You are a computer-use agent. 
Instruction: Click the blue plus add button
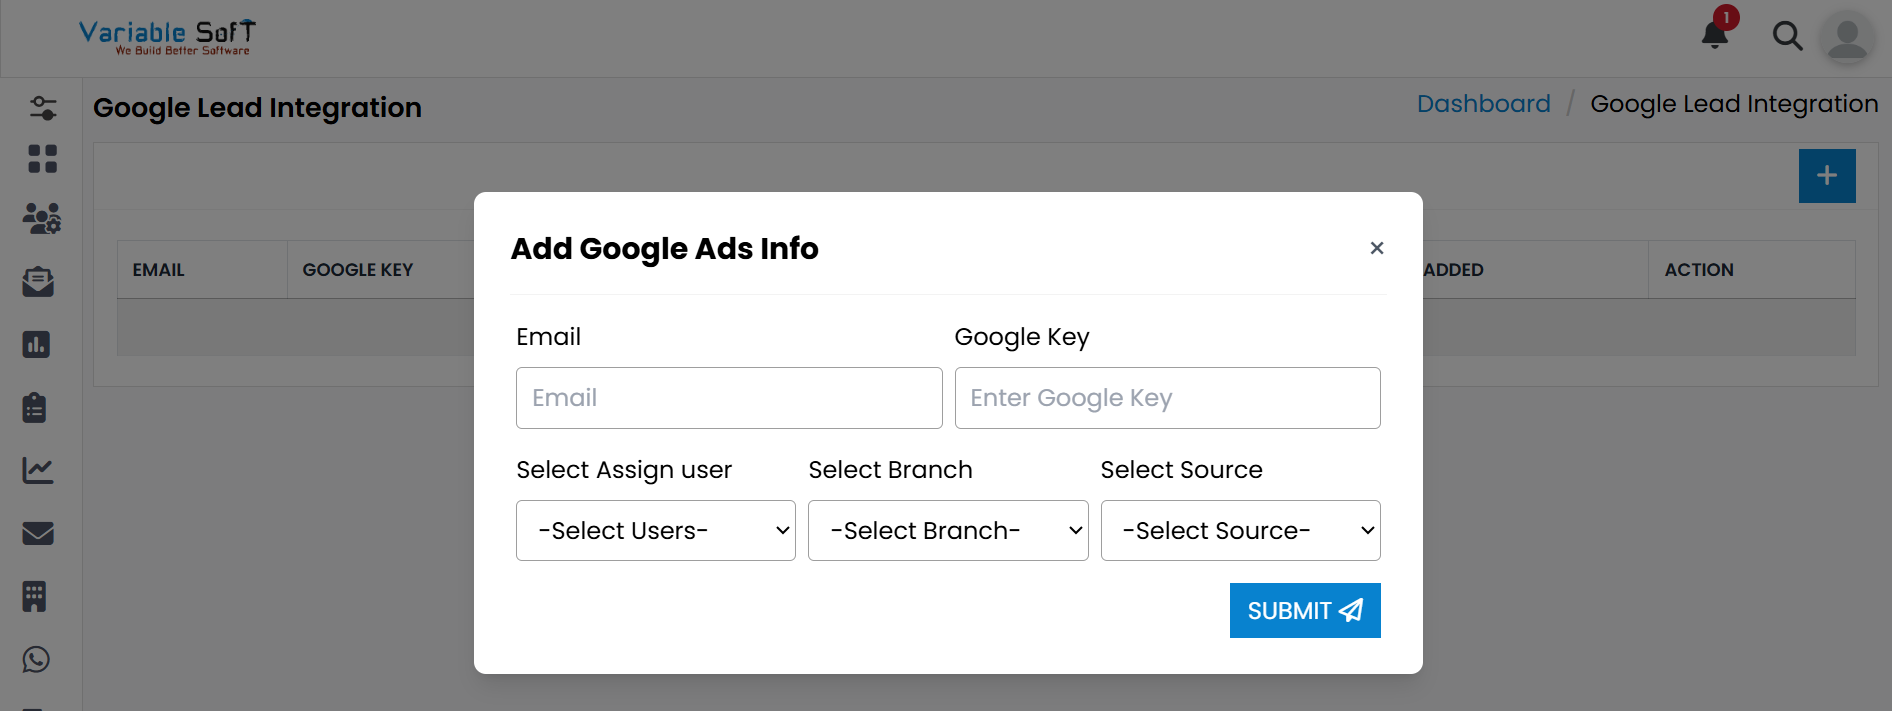pyautogui.click(x=1827, y=175)
